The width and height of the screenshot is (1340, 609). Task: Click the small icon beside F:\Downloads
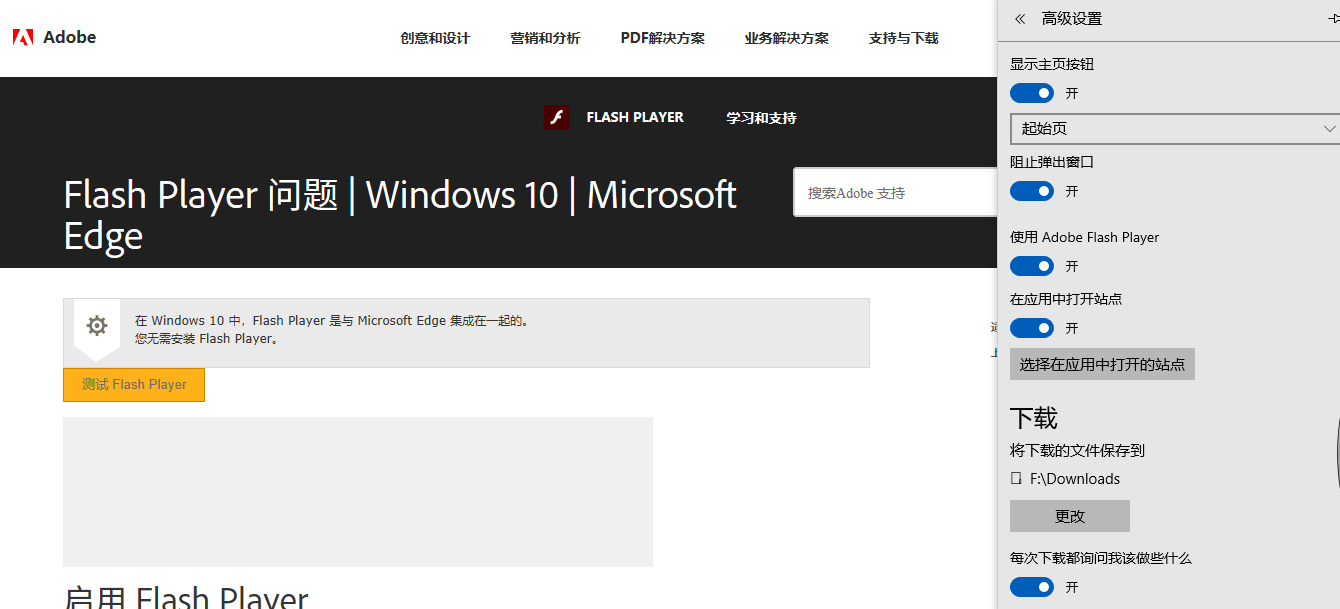tap(1016, 479)
